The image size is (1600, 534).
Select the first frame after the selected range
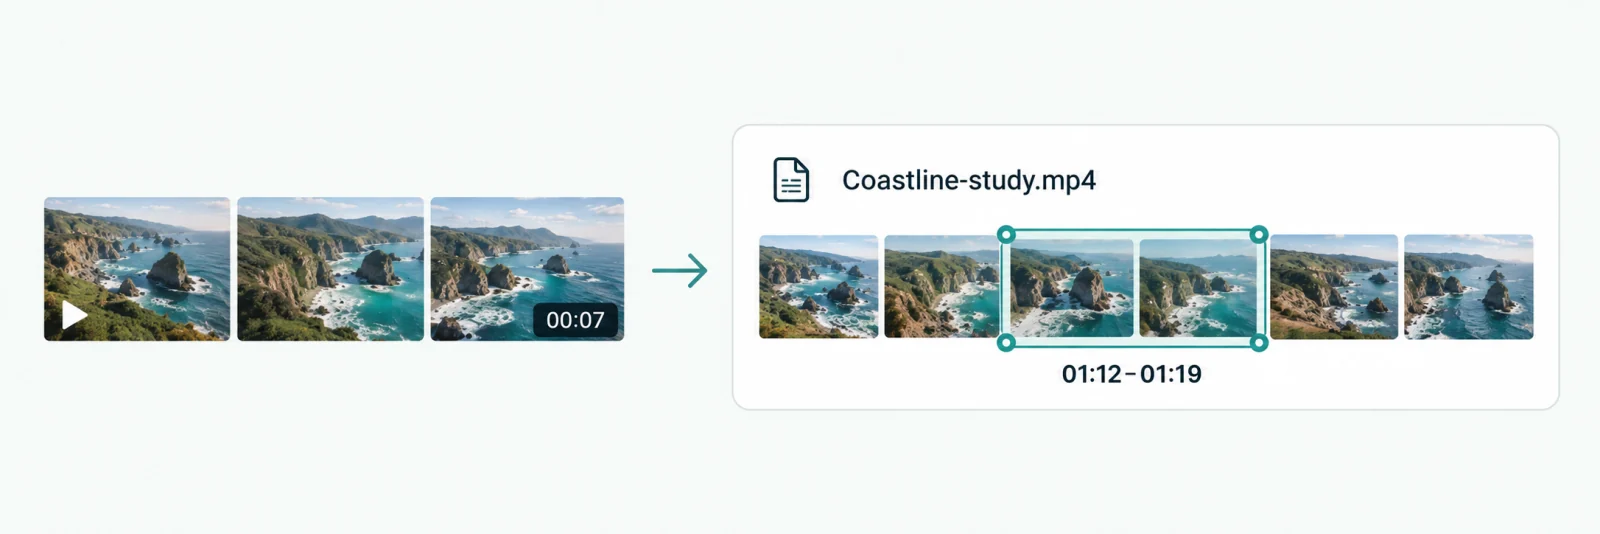click(1334, 287)
